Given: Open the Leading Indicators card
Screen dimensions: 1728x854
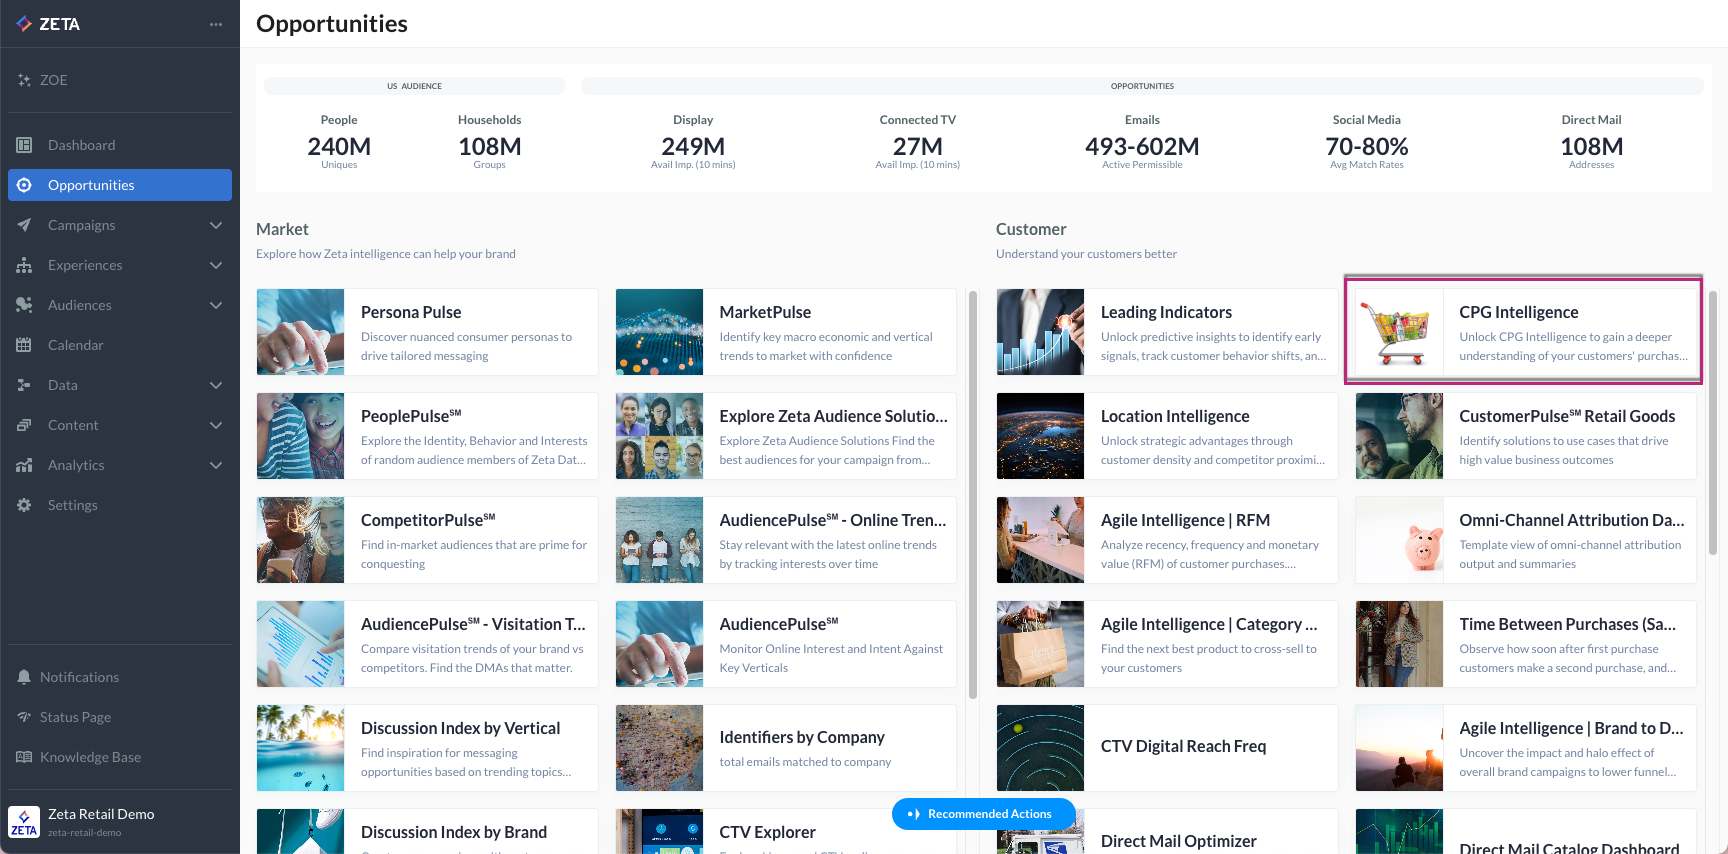Looking at the screenshot, I should pyautogui.click(x=1166, y=332).
